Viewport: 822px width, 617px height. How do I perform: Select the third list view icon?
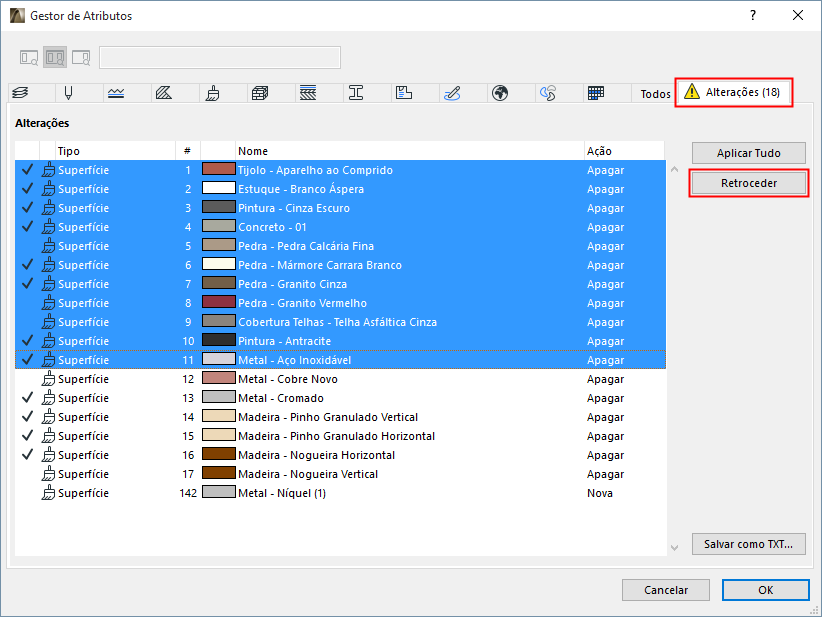[81, 57]
